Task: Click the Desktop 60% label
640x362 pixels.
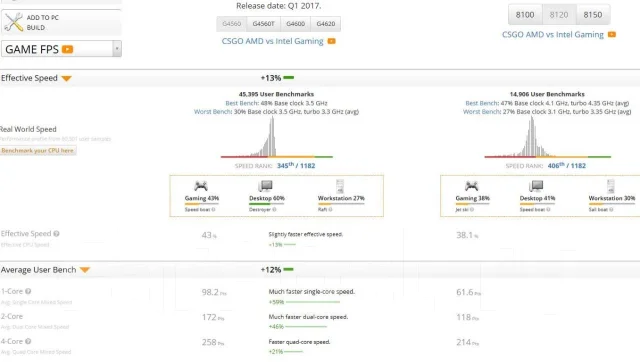Action: (x=267, y=198)
